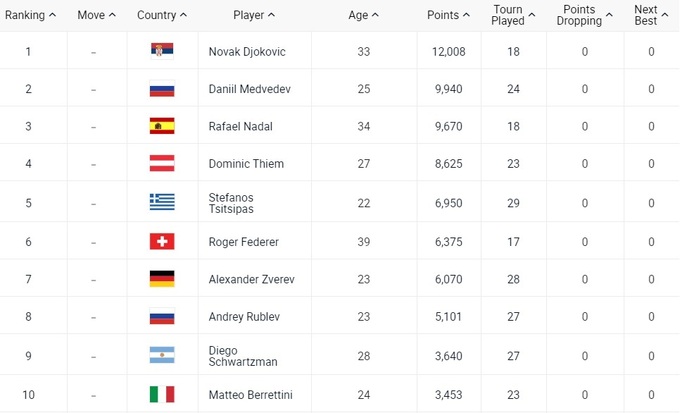The width and height of the screenshot is (680, 413).
Task: Sort by Tourn Played column header
Action: pos(513,16)
